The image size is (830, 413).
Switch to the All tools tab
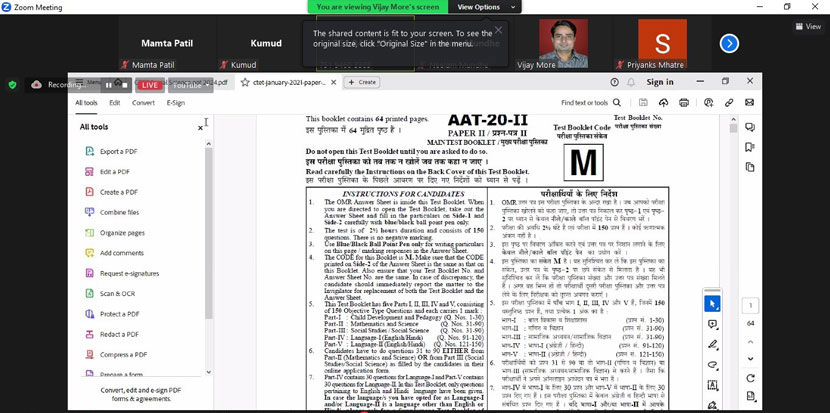click(x=86, y=103)
